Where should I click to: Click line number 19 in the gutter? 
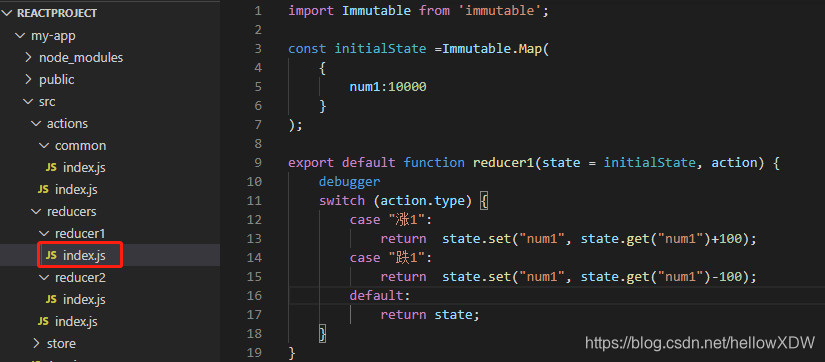click(x=254, y=353)
